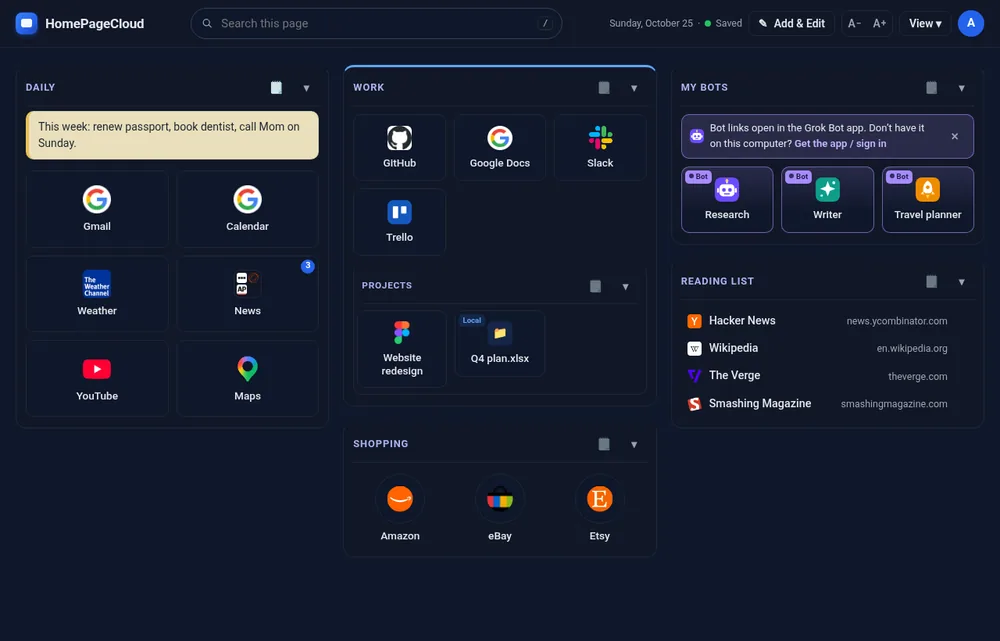Click the smashingmagazine.com URL text

pos(894,404)
